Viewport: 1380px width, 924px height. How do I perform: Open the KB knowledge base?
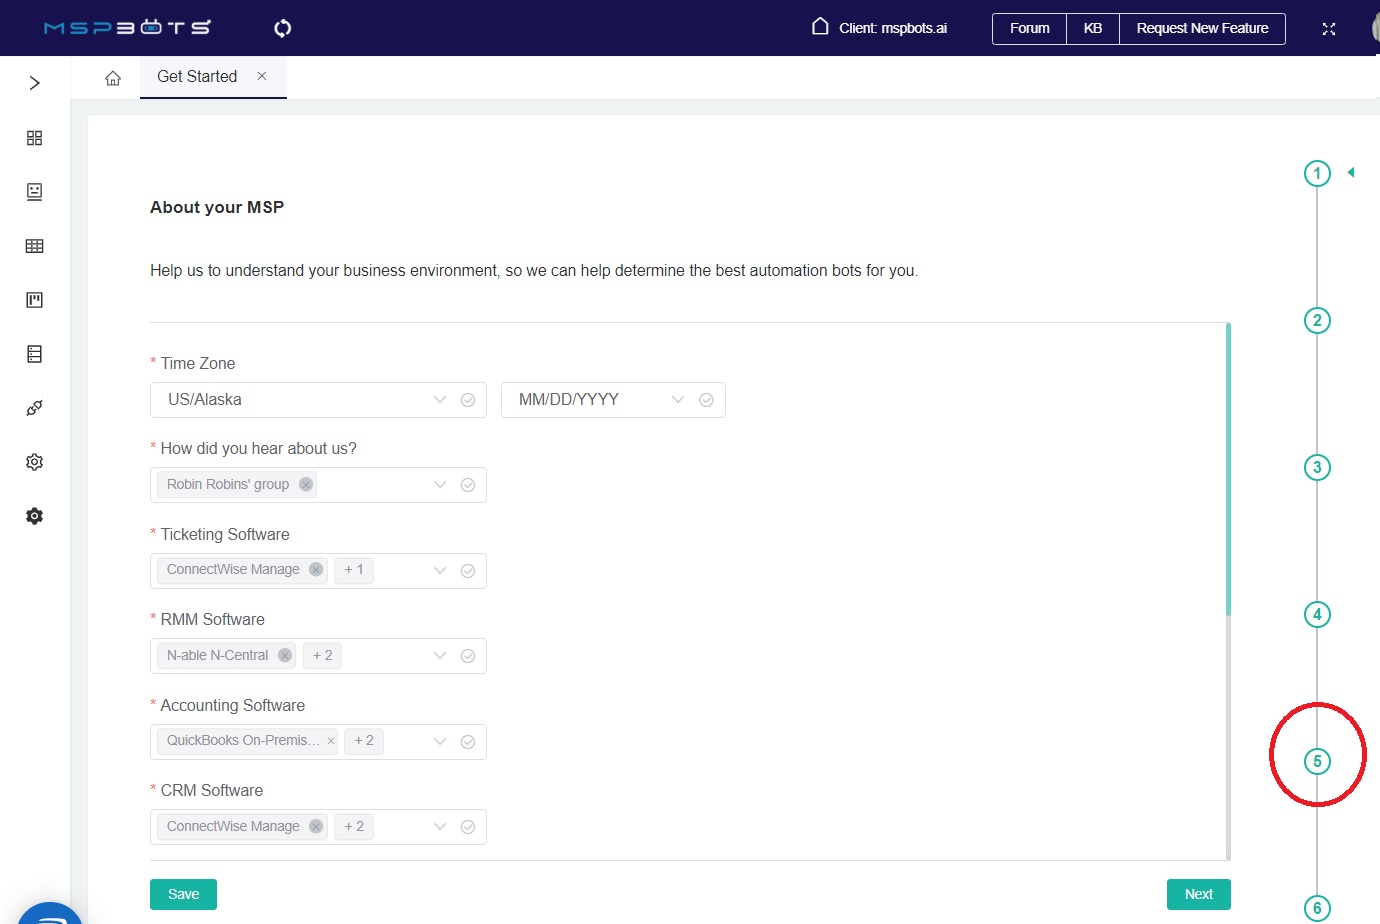point(1093,29)
